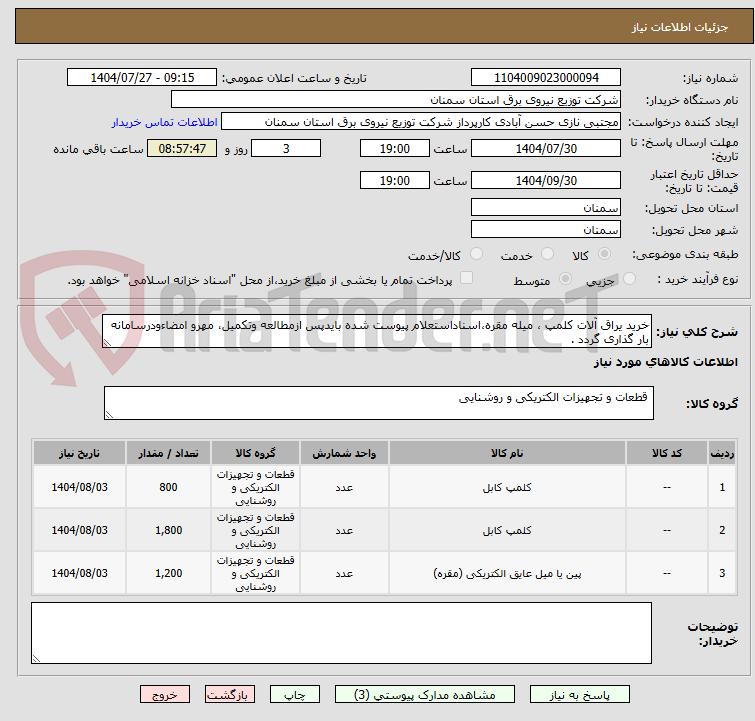Toggle the اسناد خزانه اسلامی payment checkbox
The height and width of the screenshot is (721, 755).
(x=466, y=280)
